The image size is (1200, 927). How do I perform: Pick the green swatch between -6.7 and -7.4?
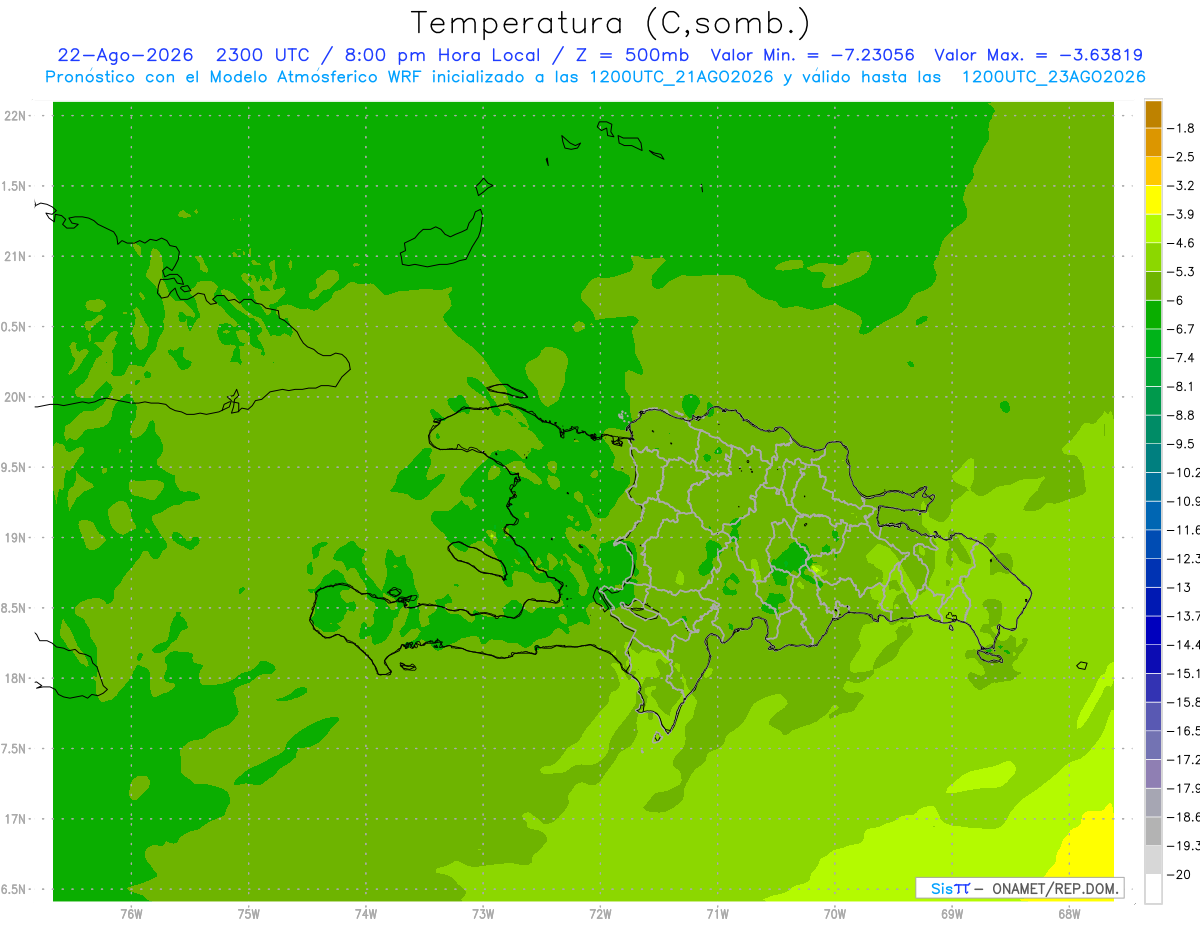click(1153, 344)
